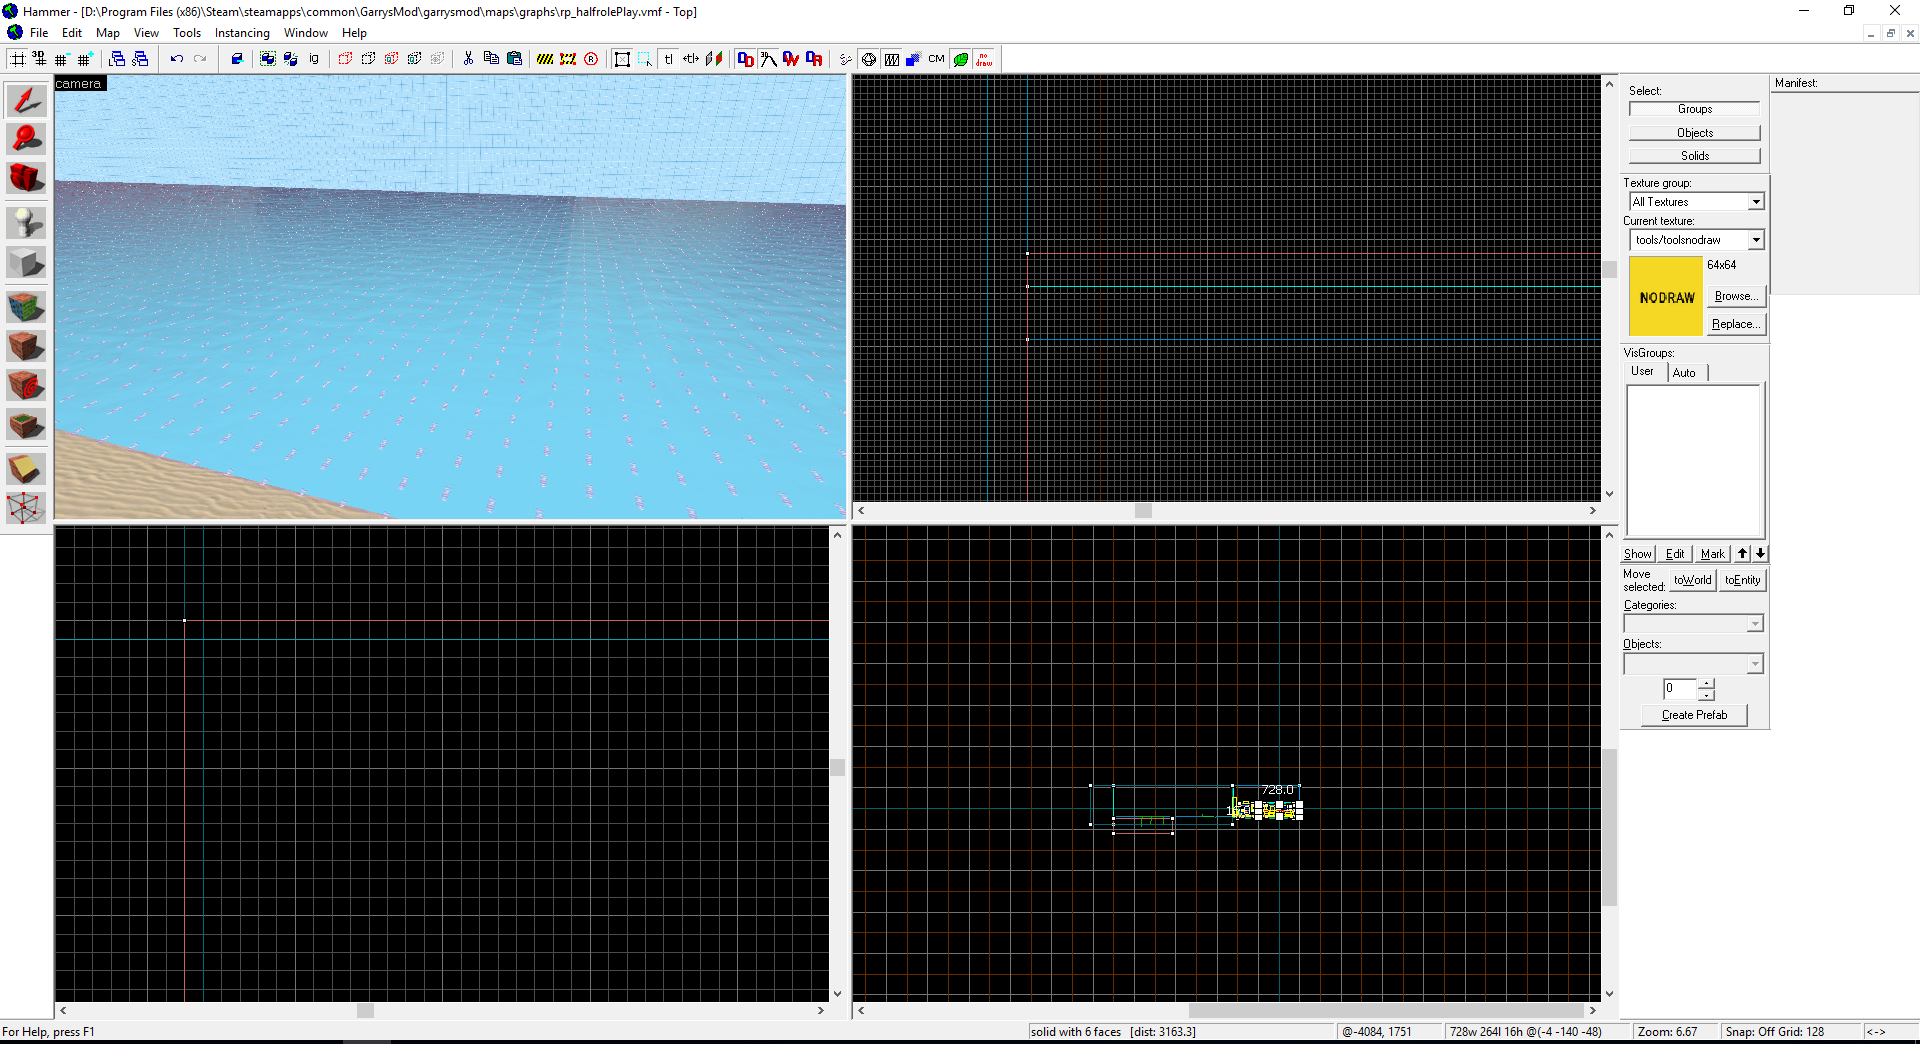Select the Apply Decals tool
1920x1044 pixels.
point(26,385)
